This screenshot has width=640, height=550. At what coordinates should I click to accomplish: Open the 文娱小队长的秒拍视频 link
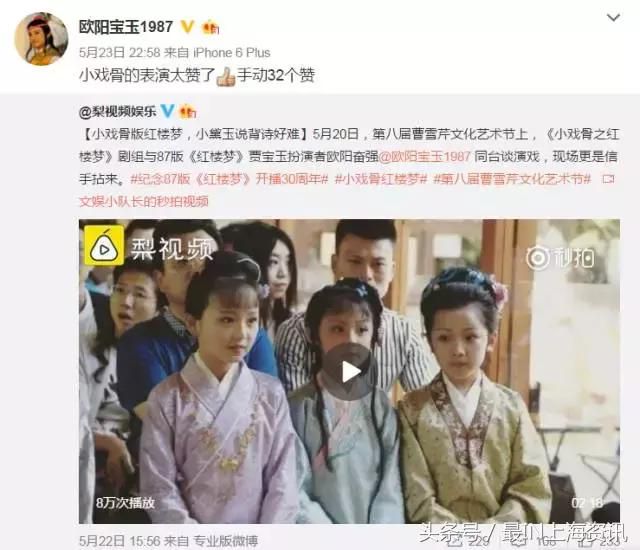point(144,201)
